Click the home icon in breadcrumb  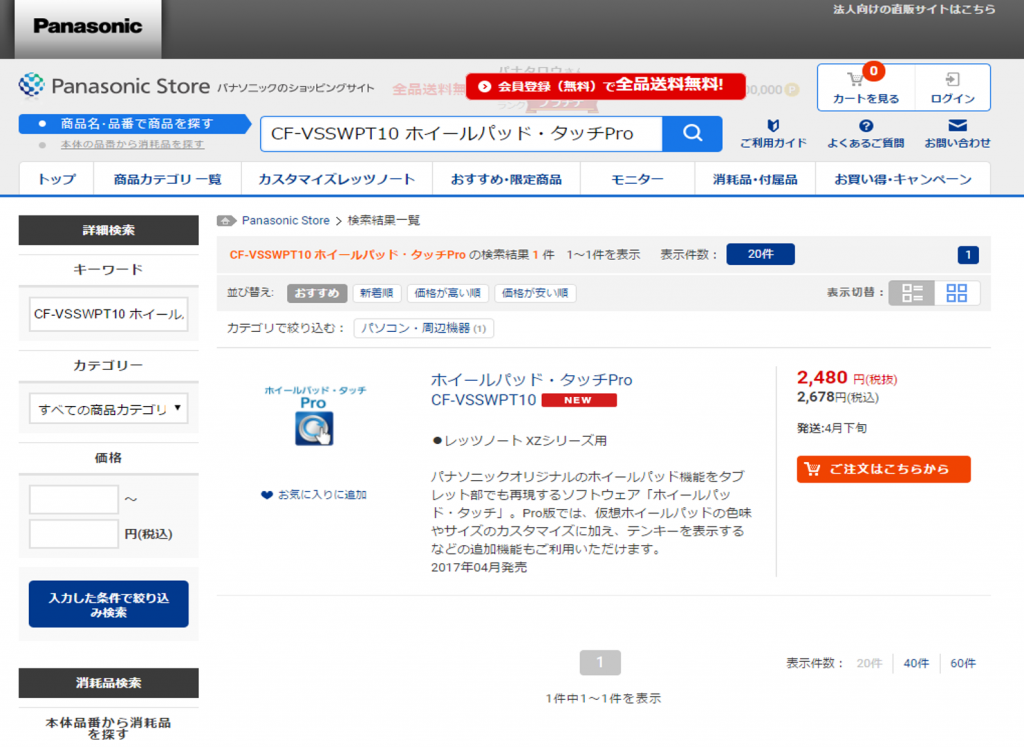pyautogui.click(x=227, y=220)
